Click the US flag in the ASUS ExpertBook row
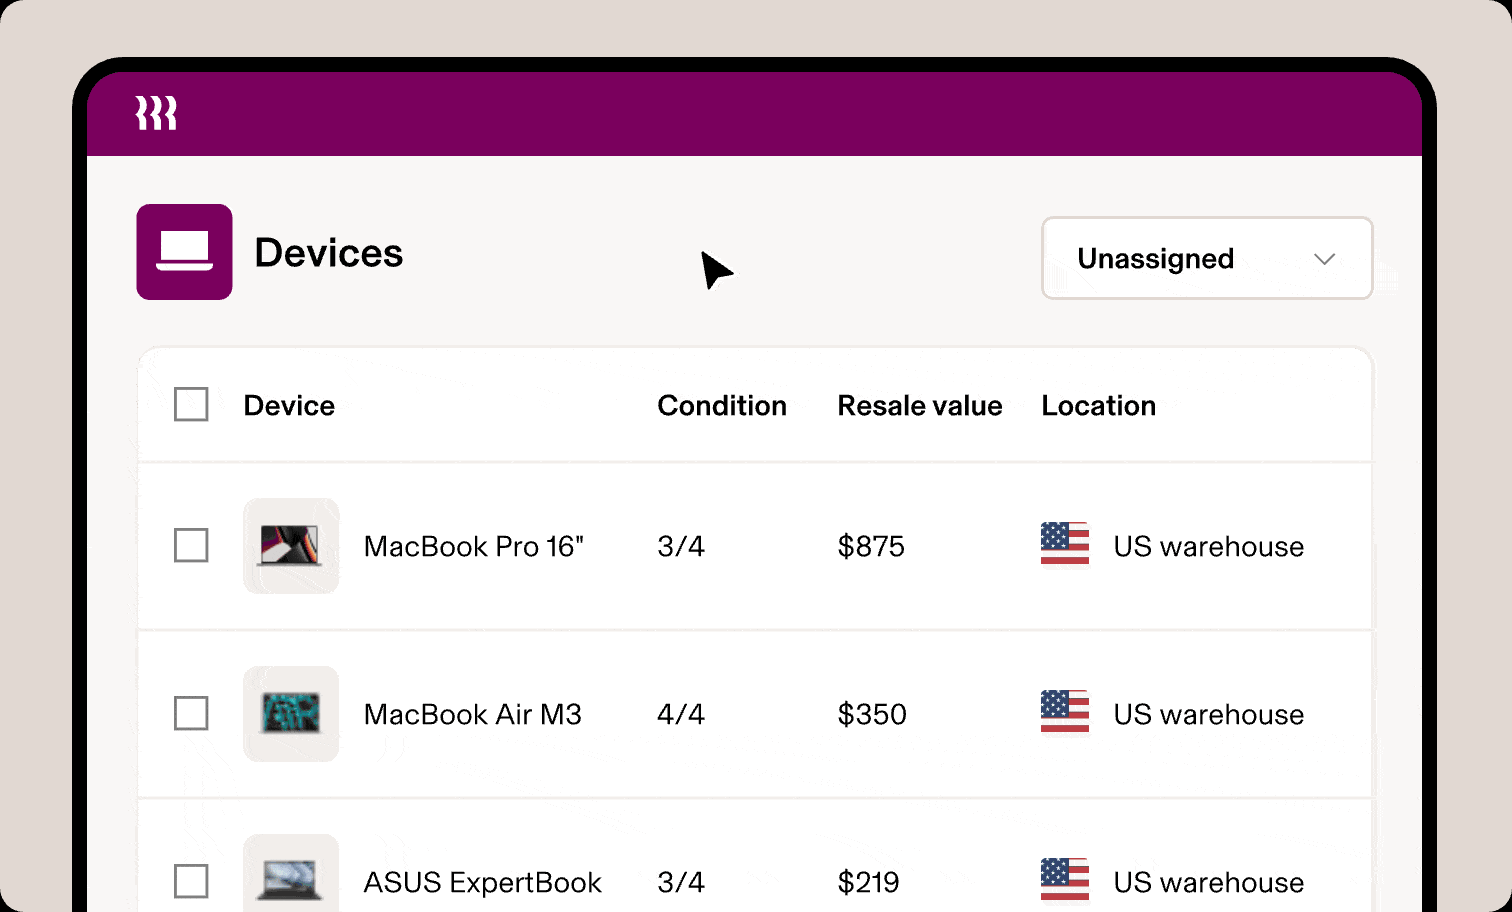The image size is (1512, 912). (1065, 880)
